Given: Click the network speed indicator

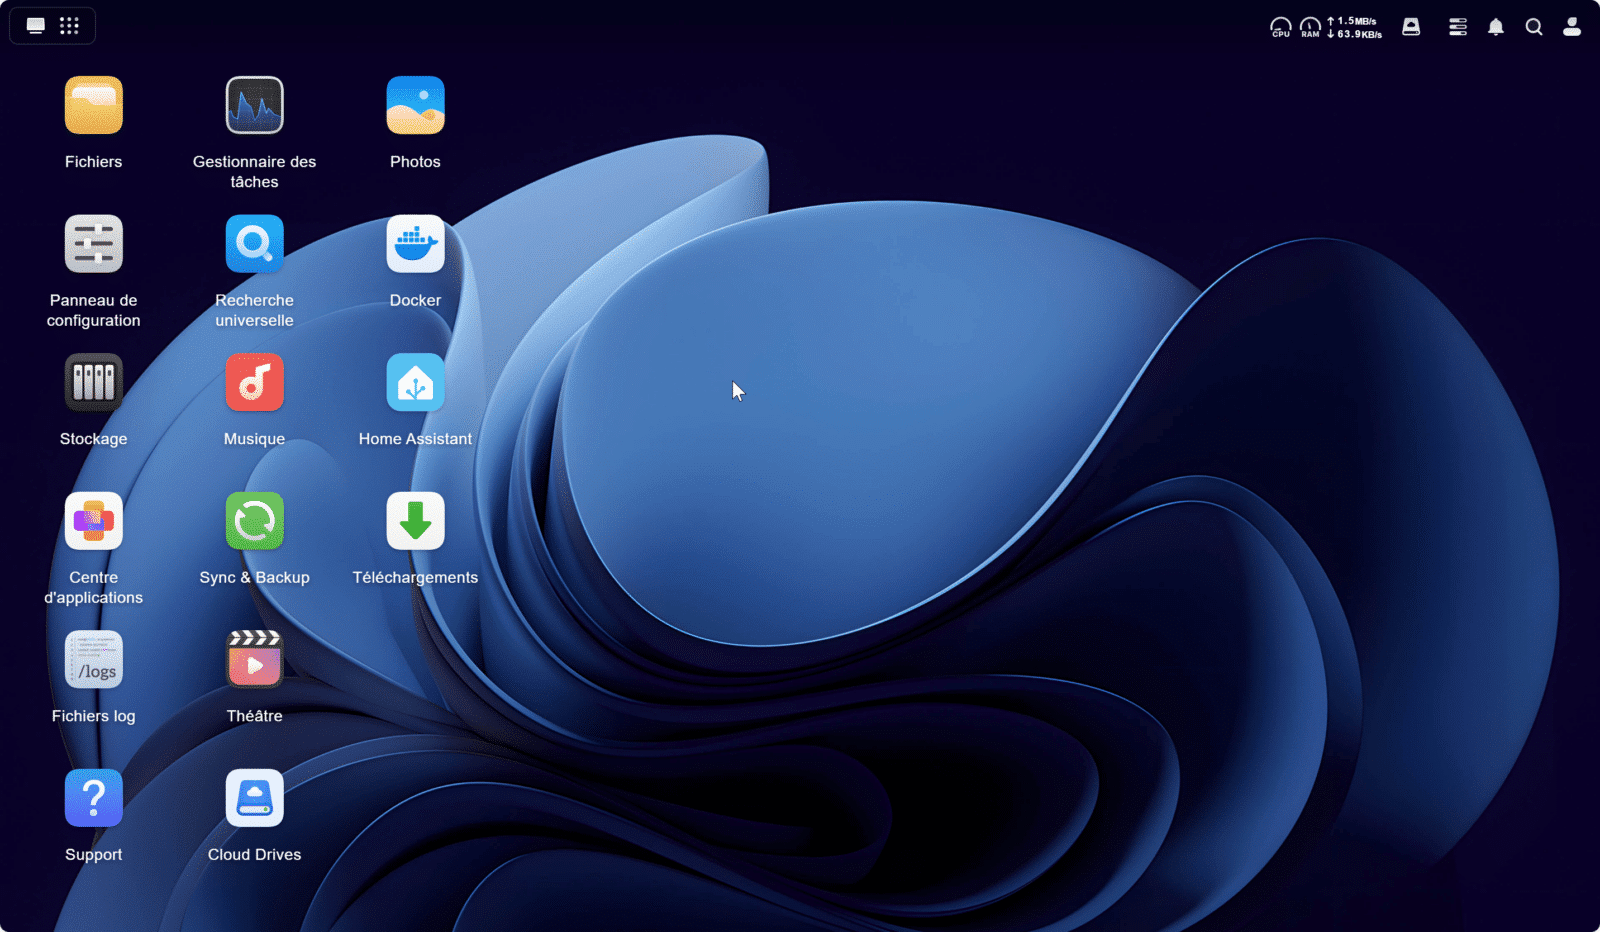Looking at the screenshot, I should [1355, 27].
